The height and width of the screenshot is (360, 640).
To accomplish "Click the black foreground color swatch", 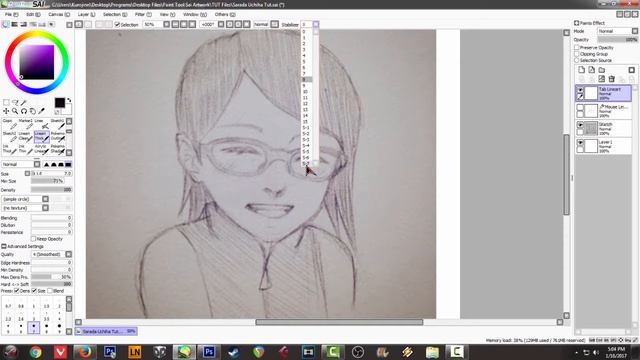I will [60, 102].
